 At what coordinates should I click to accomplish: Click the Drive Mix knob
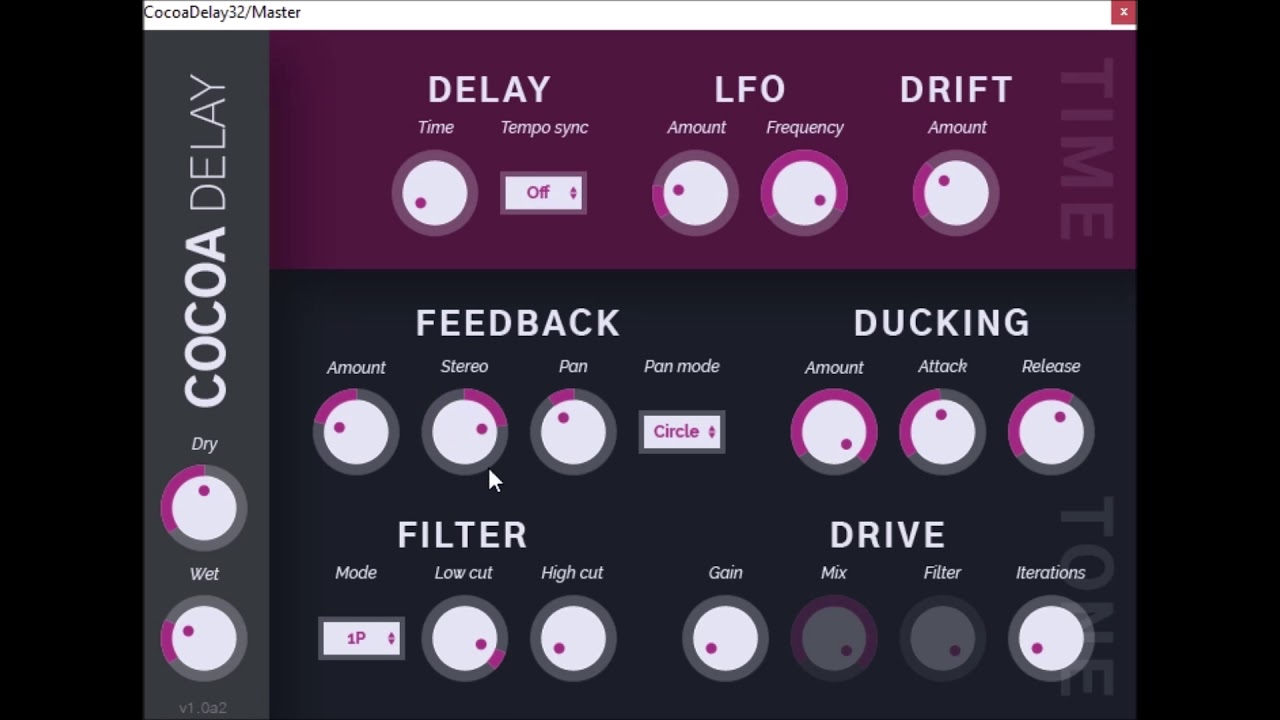834,638
